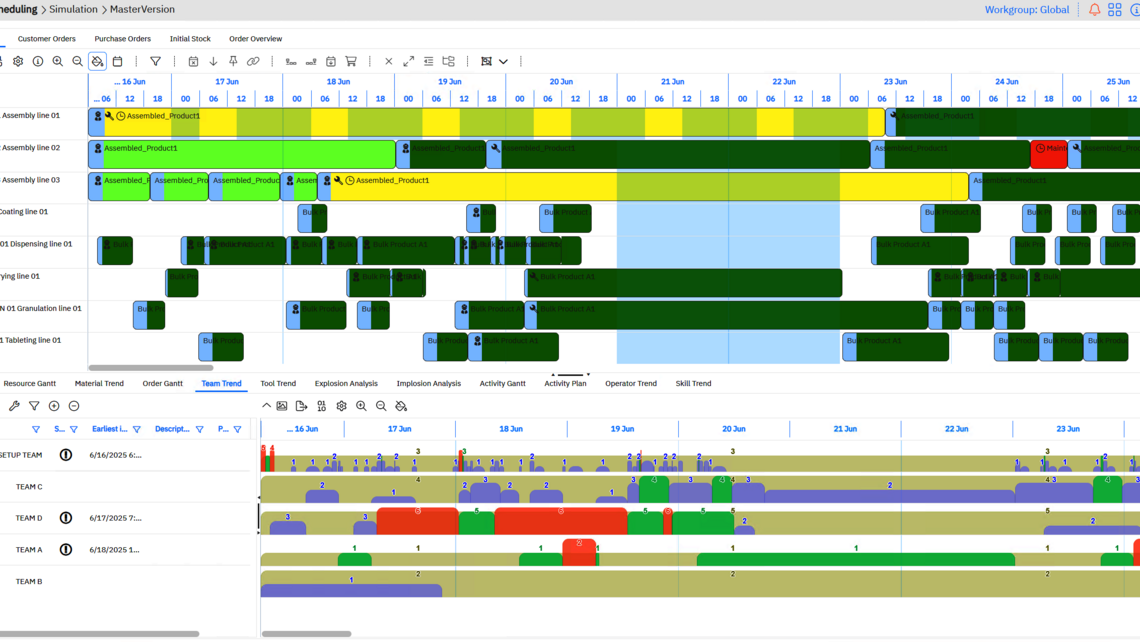Click the filter funnel icon in top toolbar

(x=155, y=62)
